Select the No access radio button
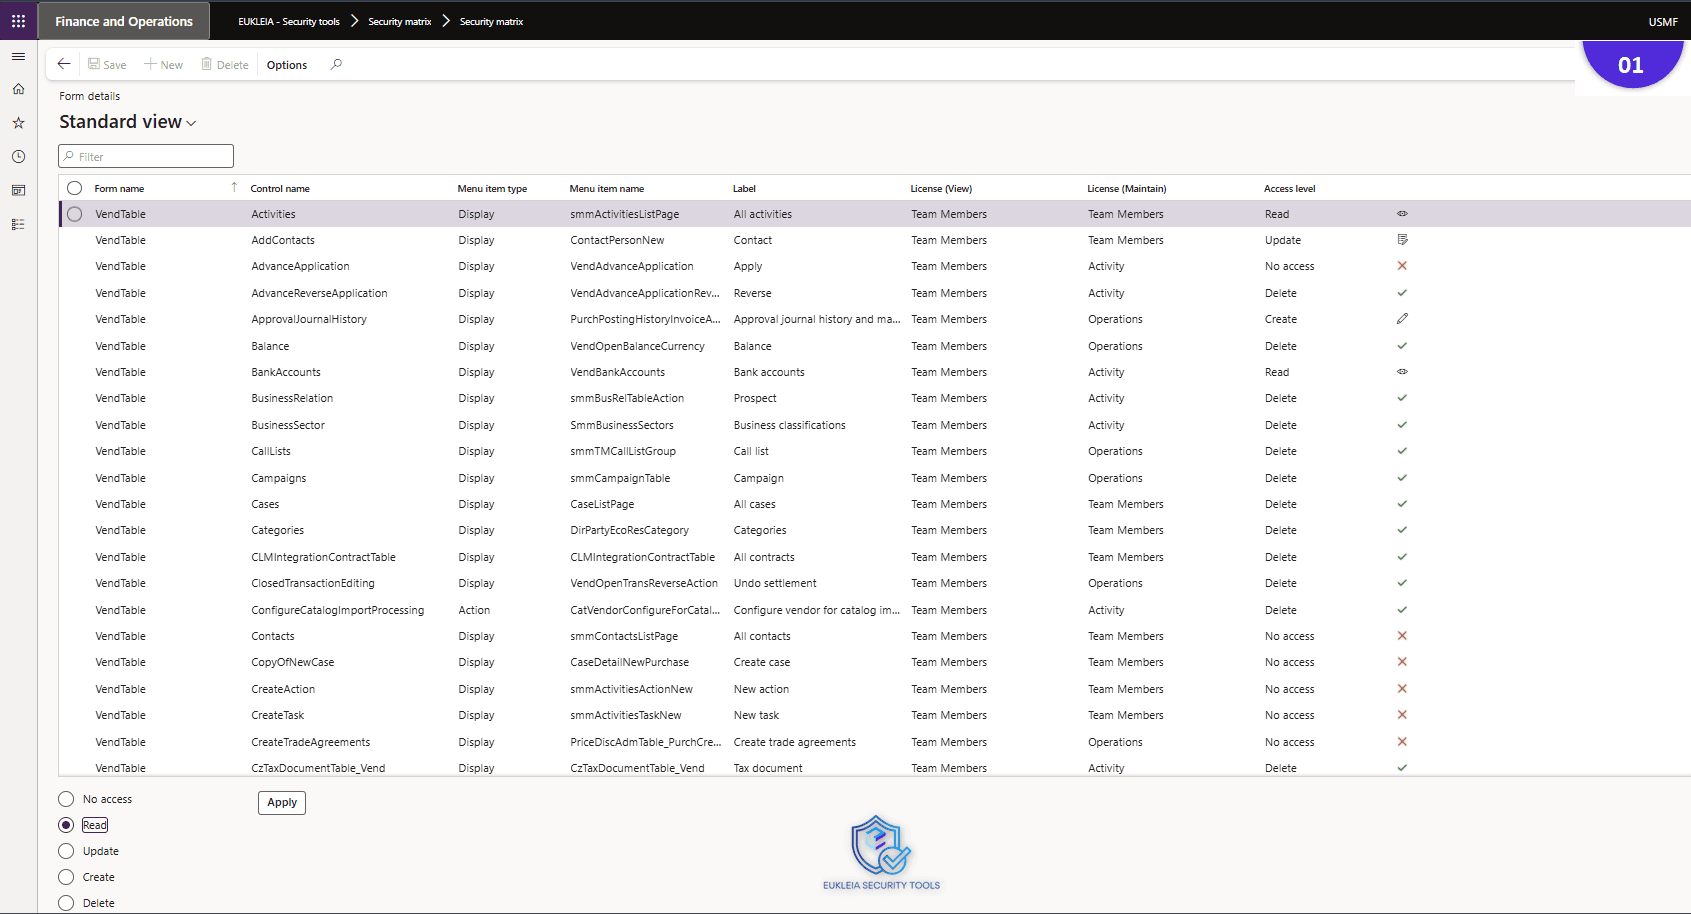Screen dimensions: 1691x914 point(66,799)
